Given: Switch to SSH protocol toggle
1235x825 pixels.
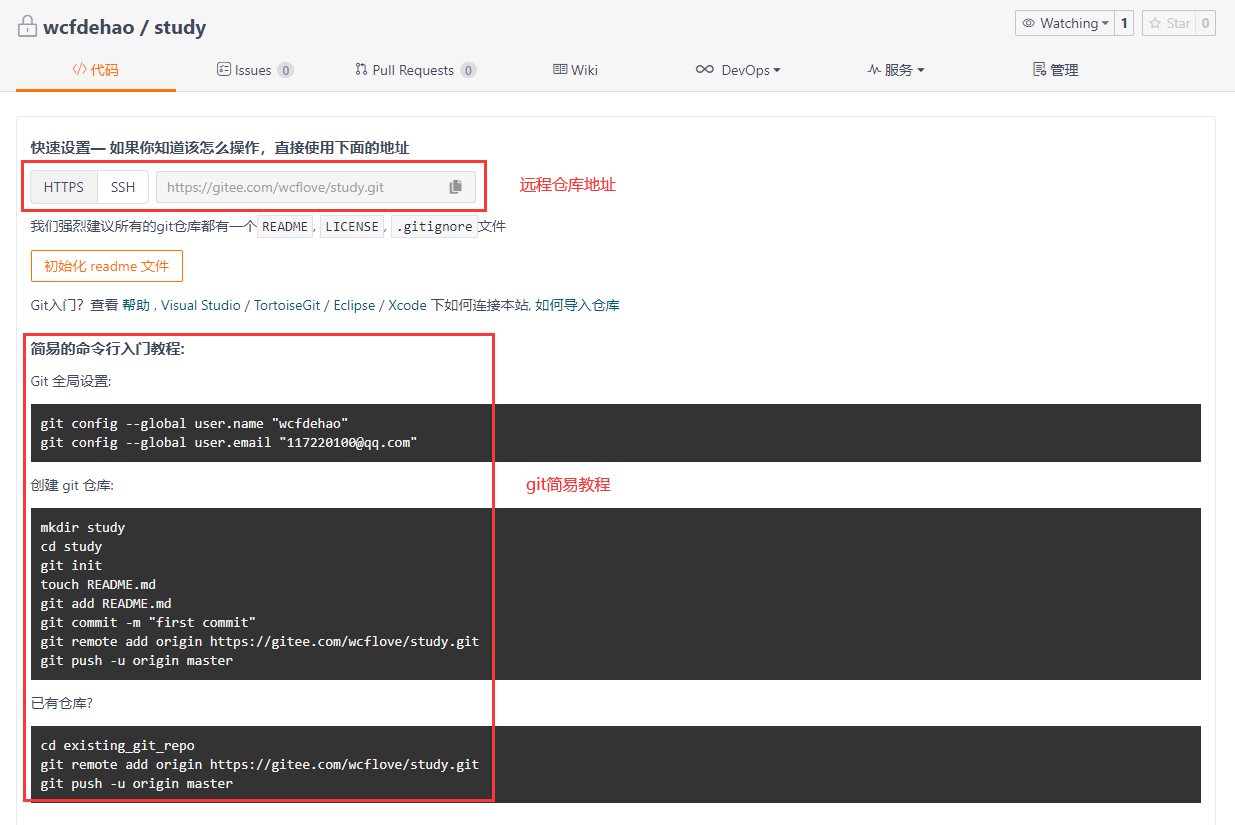Looking at the screenshot, I should (123, 187).
